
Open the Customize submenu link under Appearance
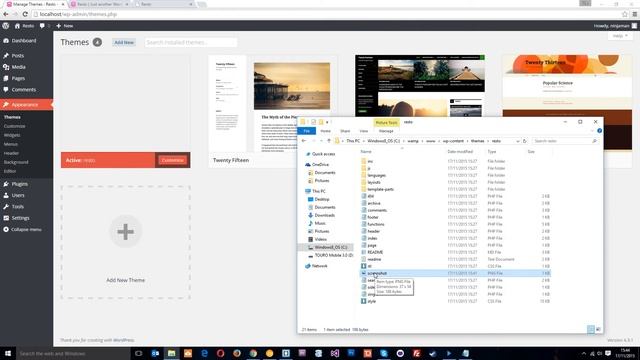15,126
